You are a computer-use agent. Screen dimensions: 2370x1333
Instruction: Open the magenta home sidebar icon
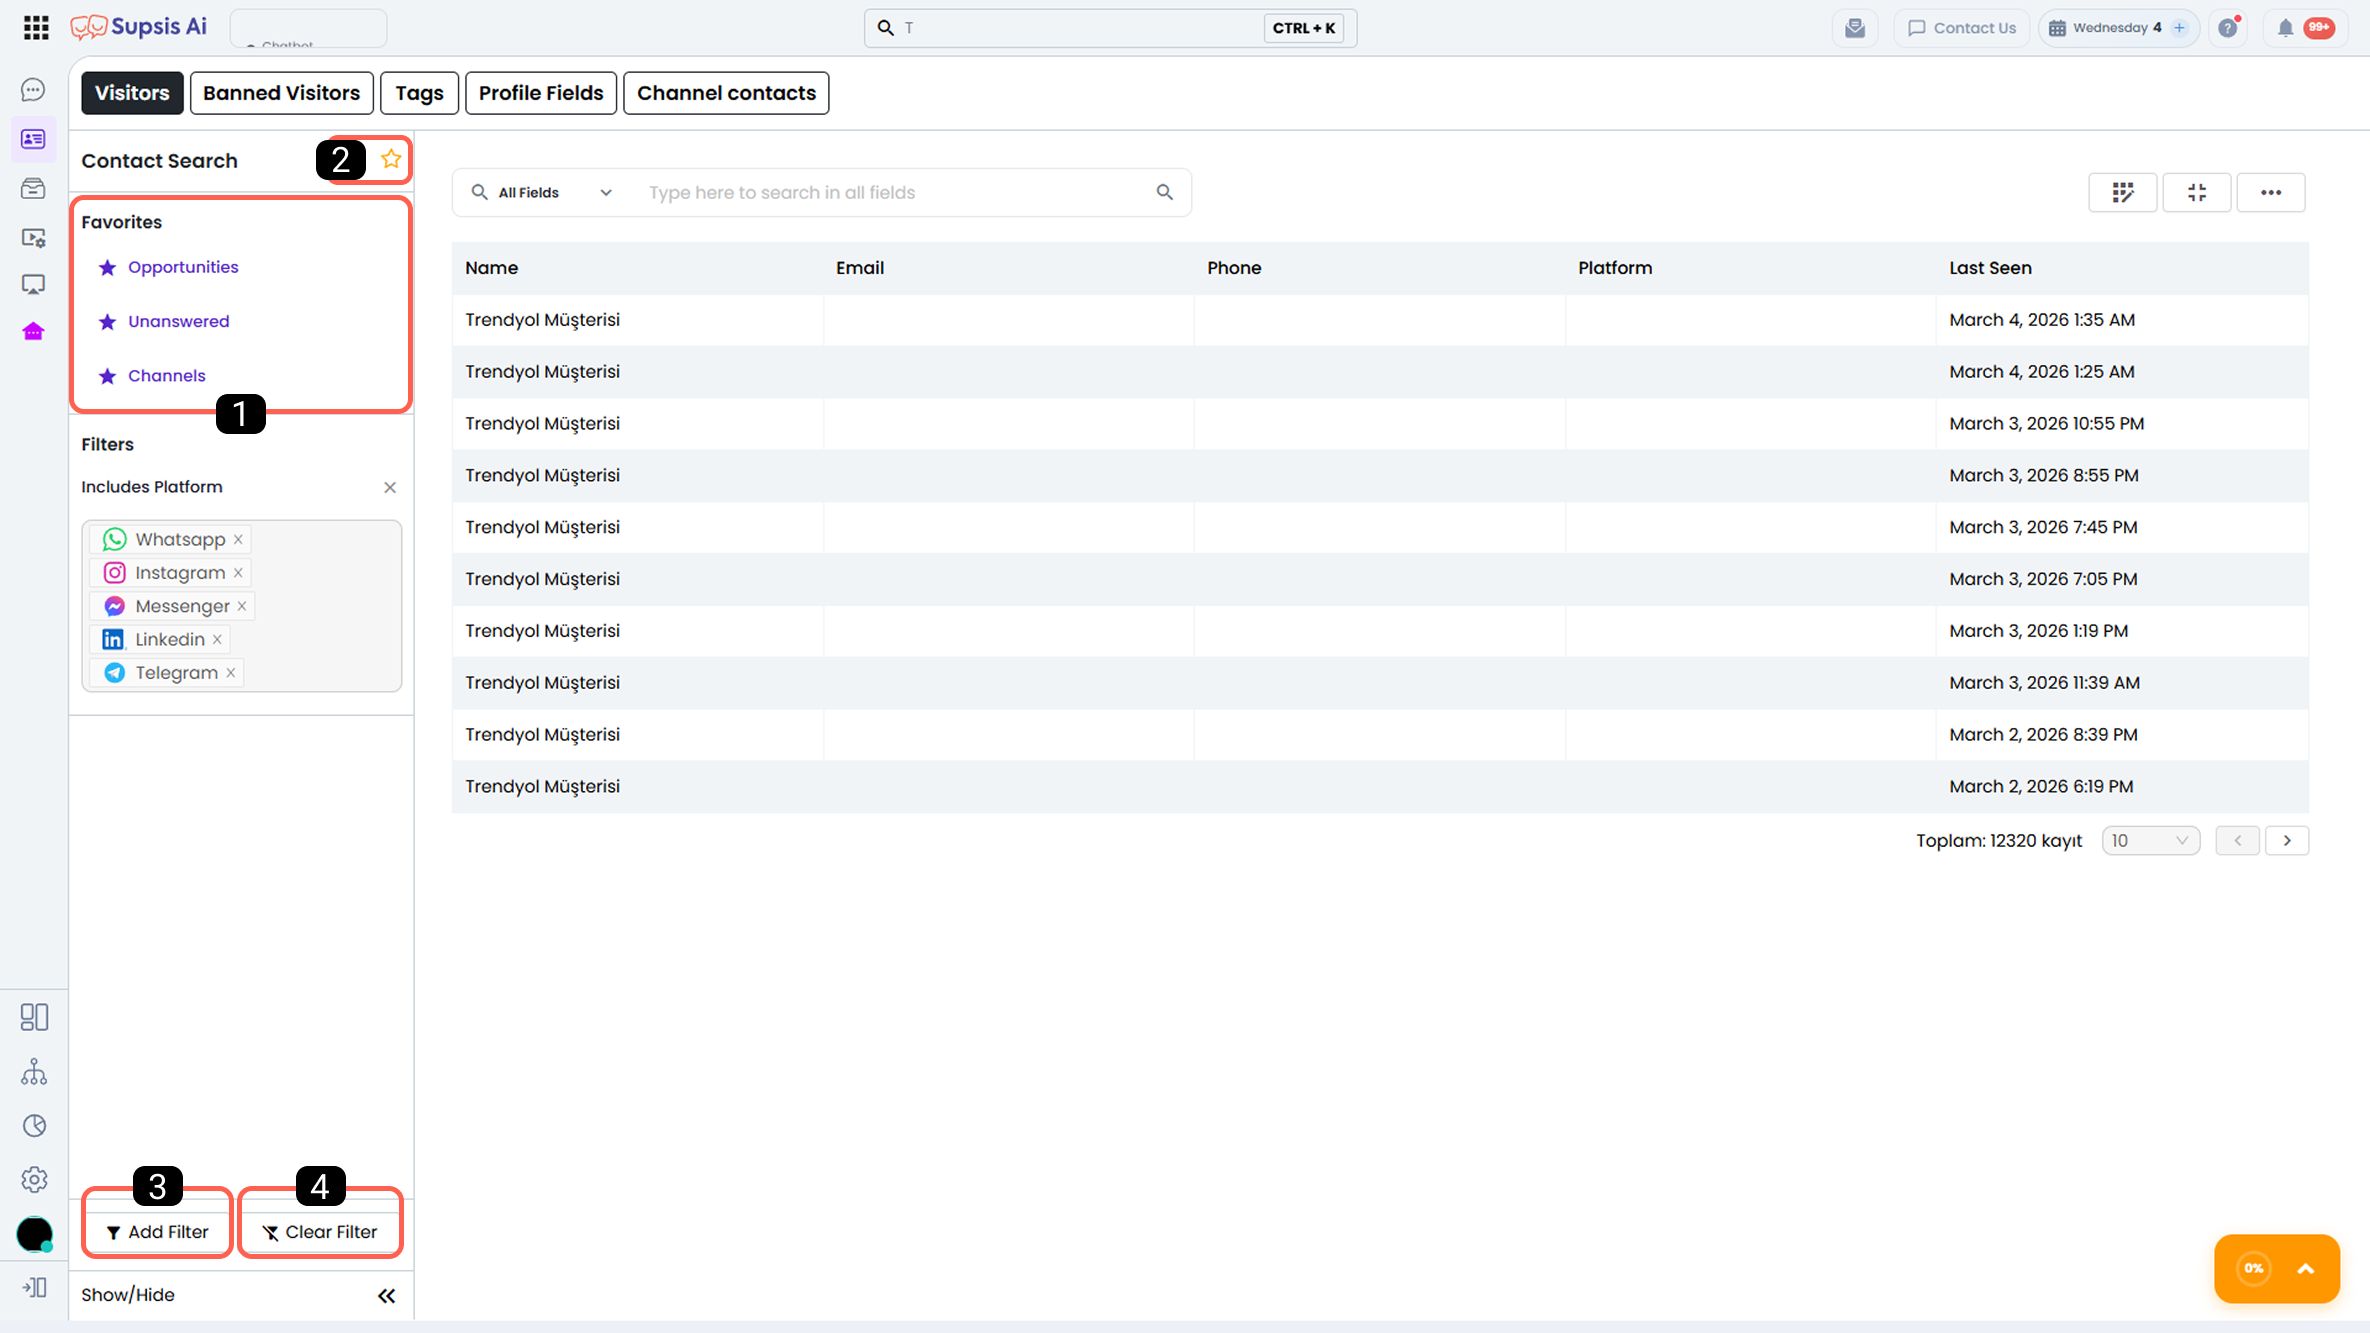(33, 331)
